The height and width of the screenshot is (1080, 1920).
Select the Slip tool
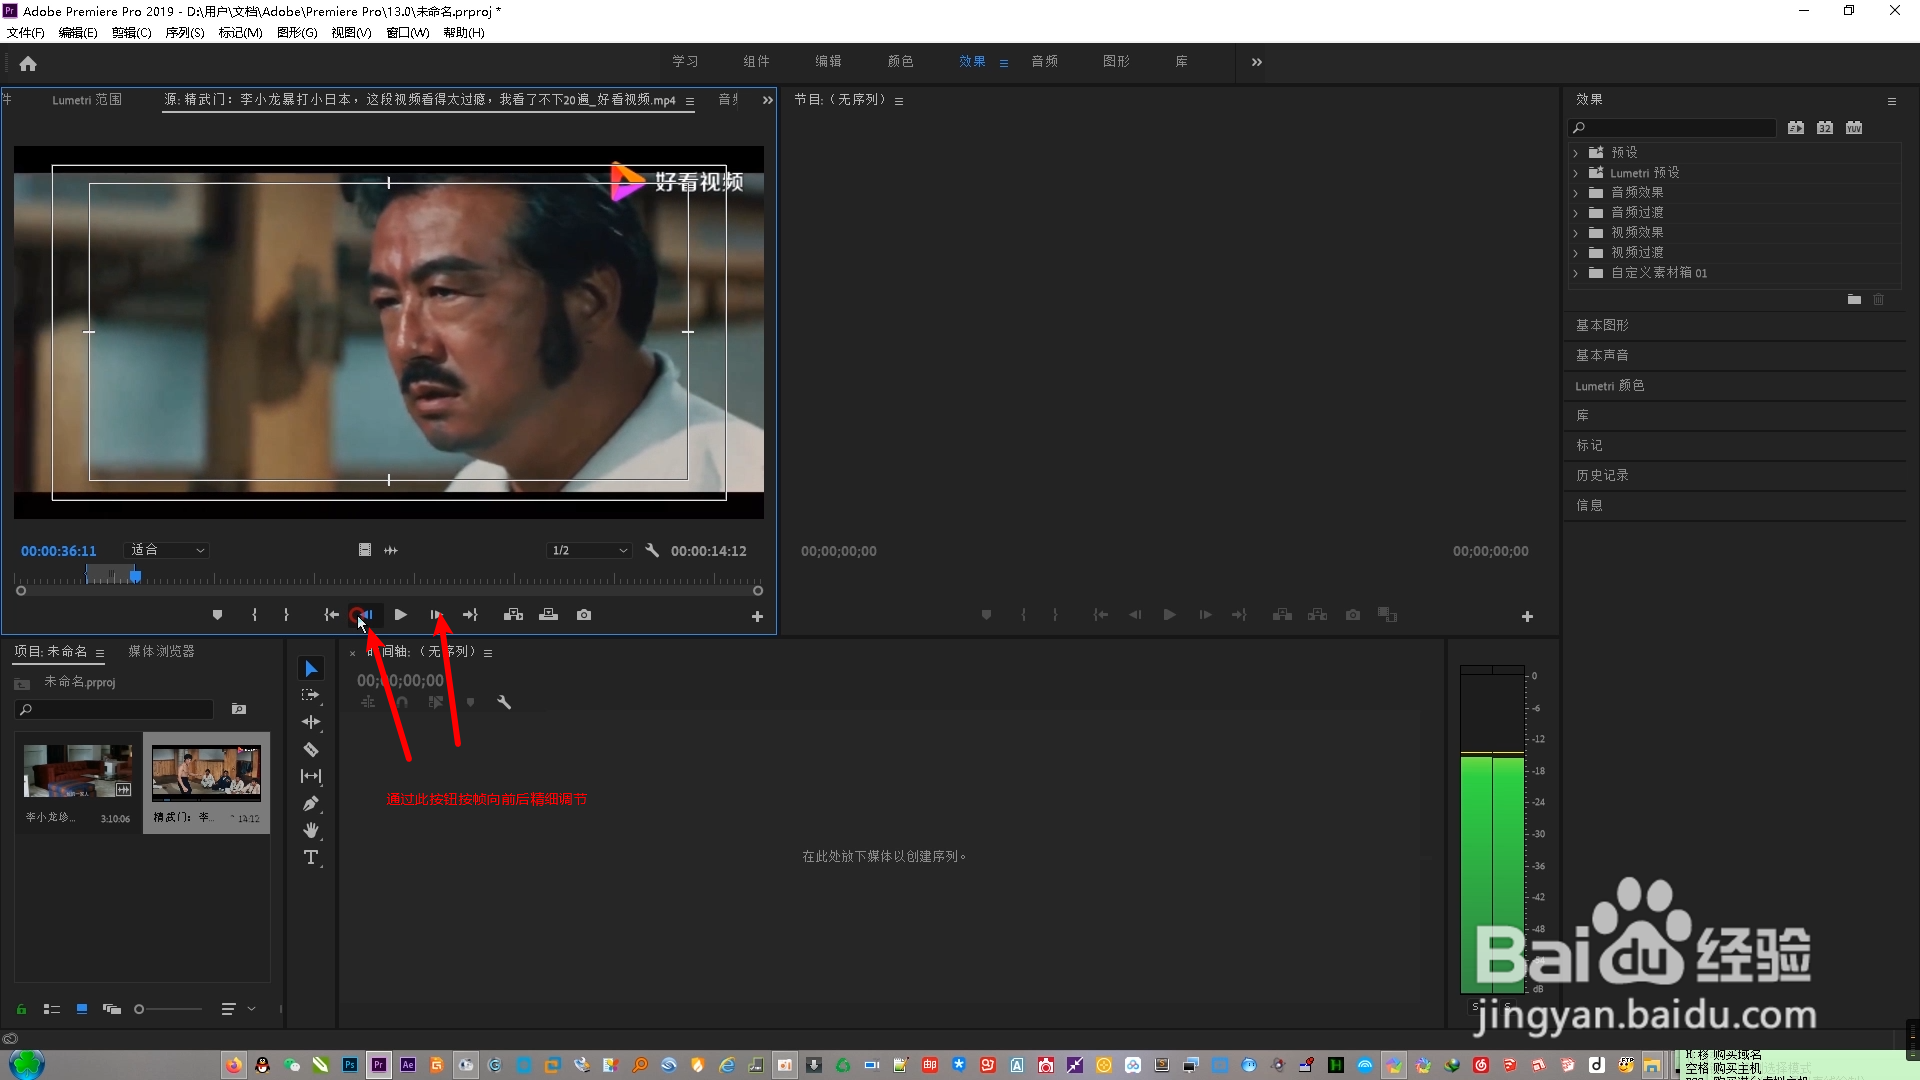pyautogui.click(x=311, y=776)
